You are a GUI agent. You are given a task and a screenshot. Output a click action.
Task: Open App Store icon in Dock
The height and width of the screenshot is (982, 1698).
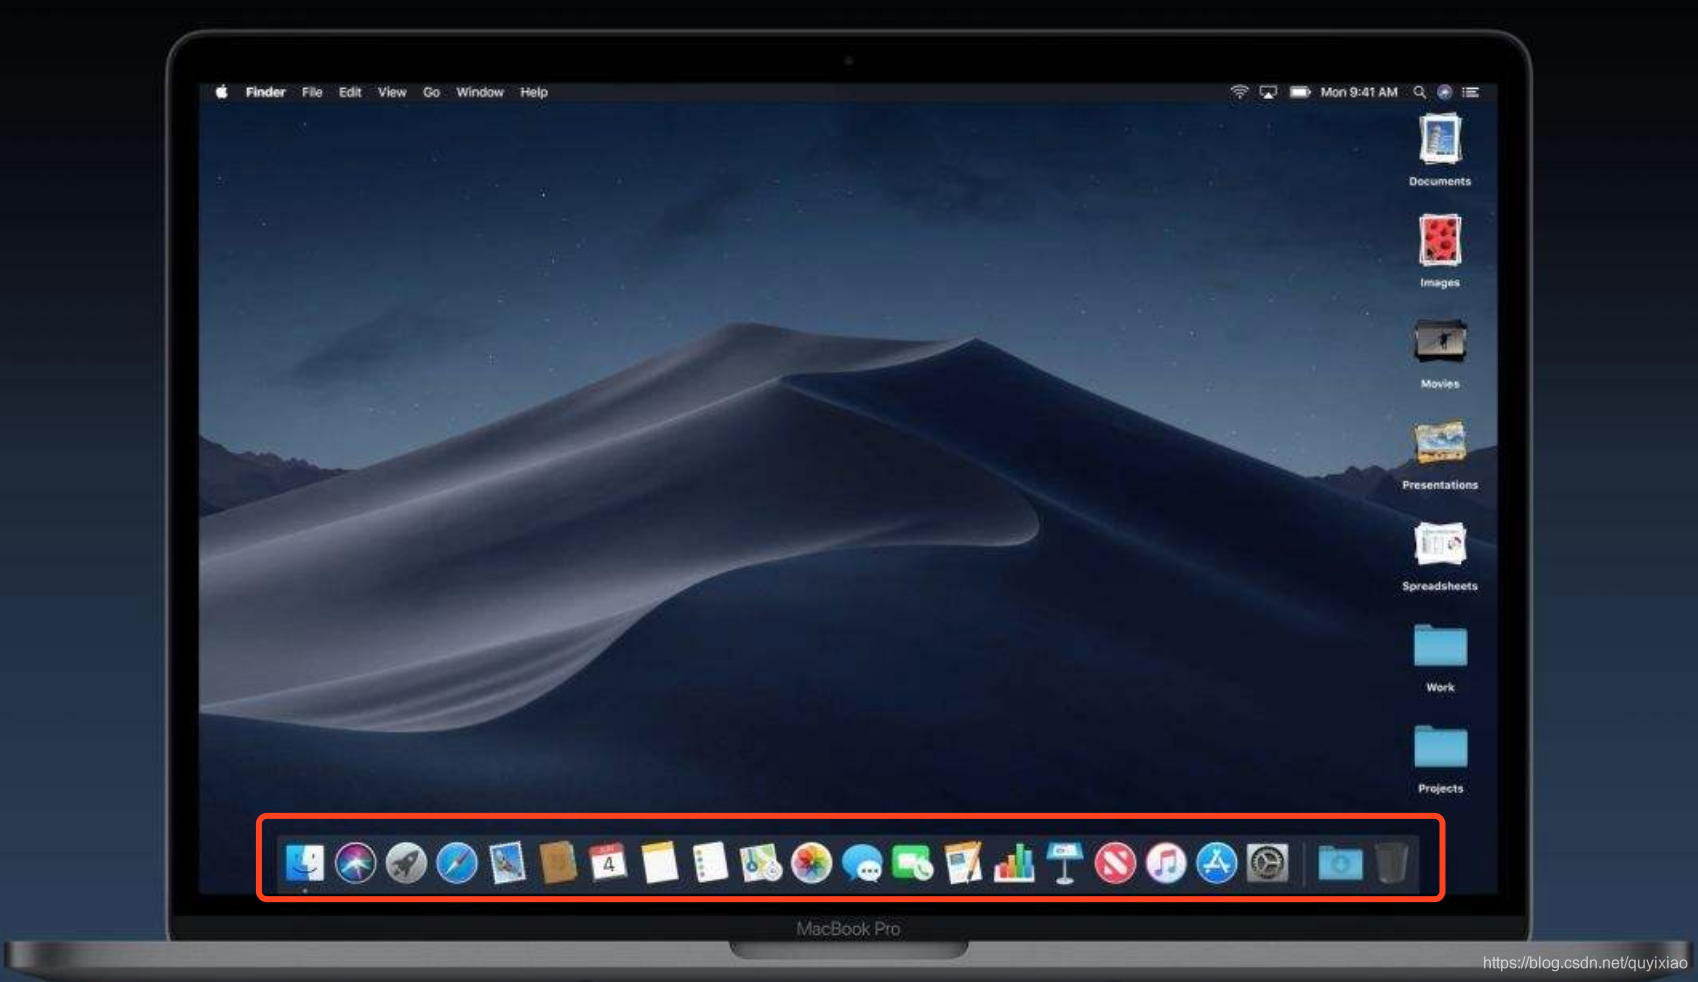coord(1217,862)
